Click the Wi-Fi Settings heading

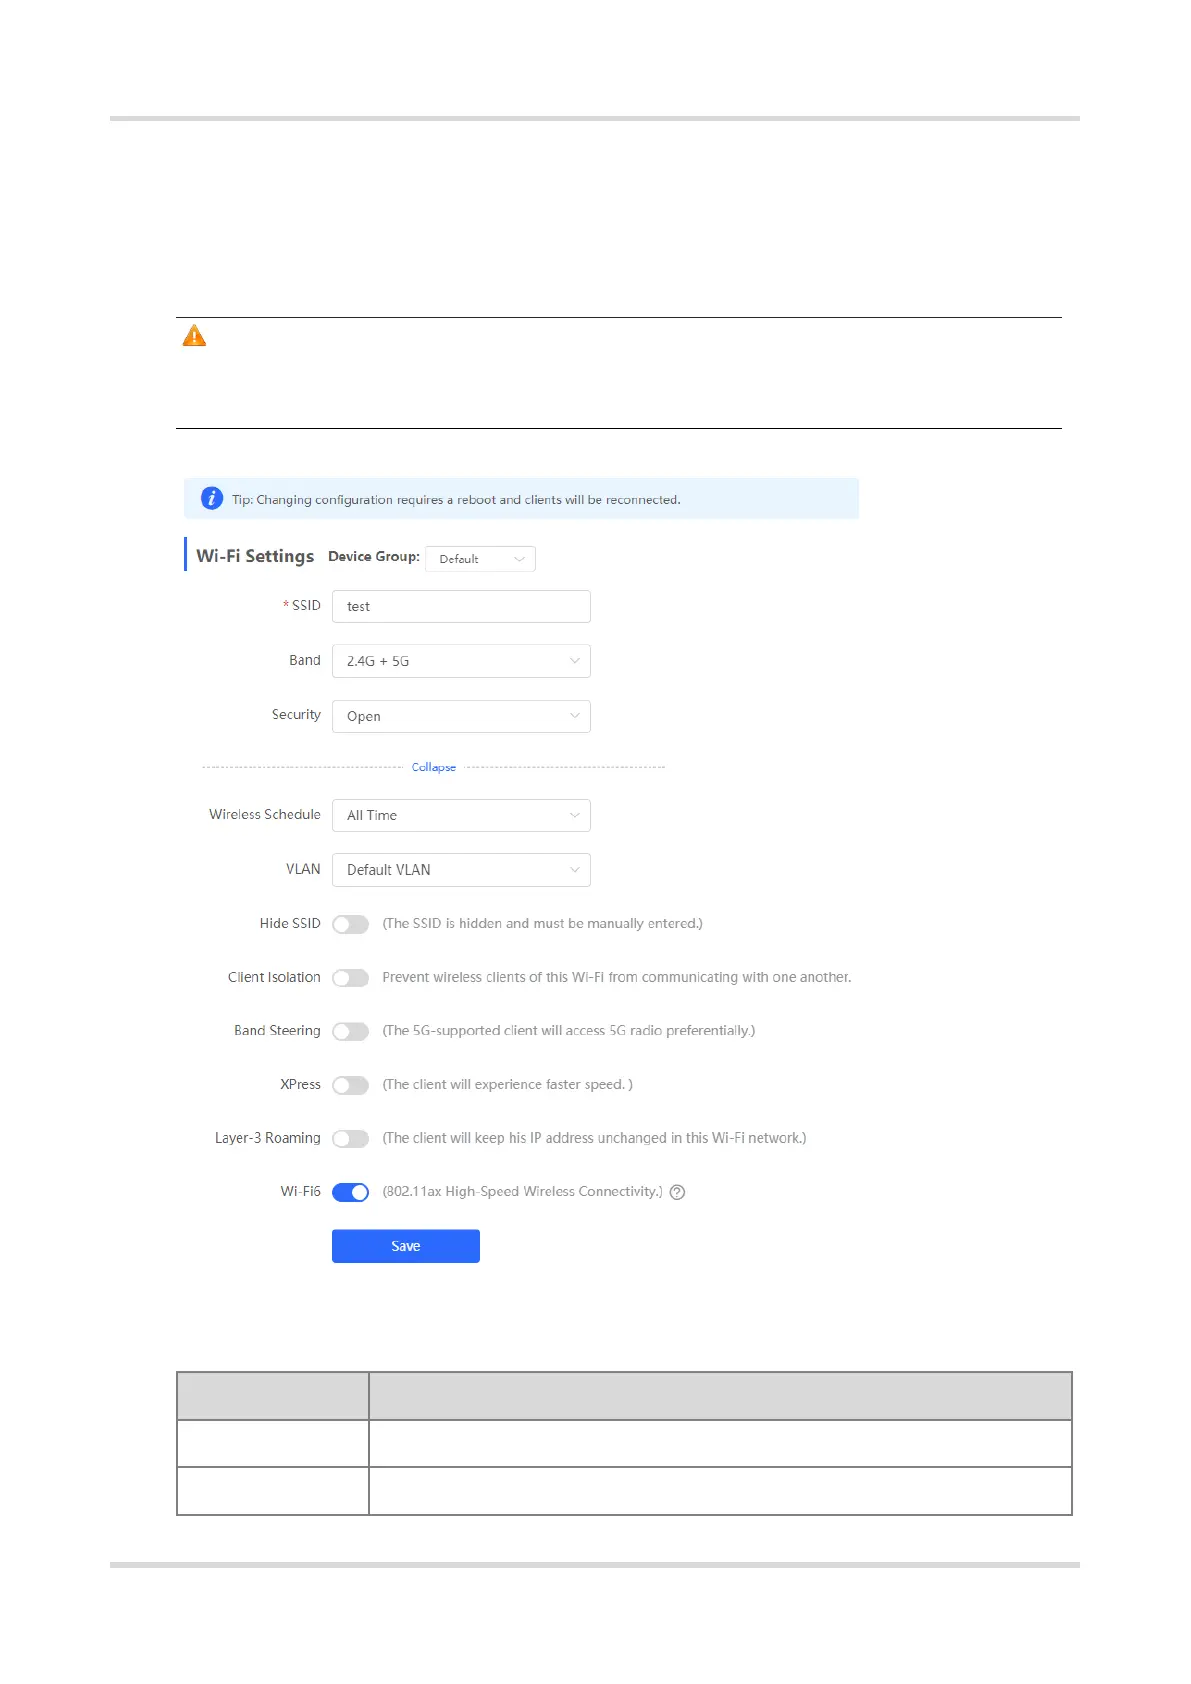pyautogui.click(x=255, y=556)
